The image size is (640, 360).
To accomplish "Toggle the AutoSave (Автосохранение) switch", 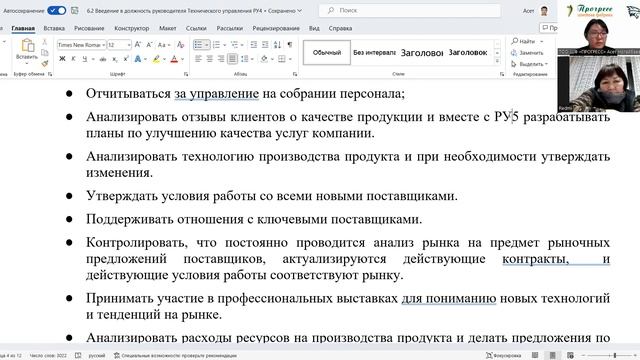I will pyautogui.click(x=56, y=11).
